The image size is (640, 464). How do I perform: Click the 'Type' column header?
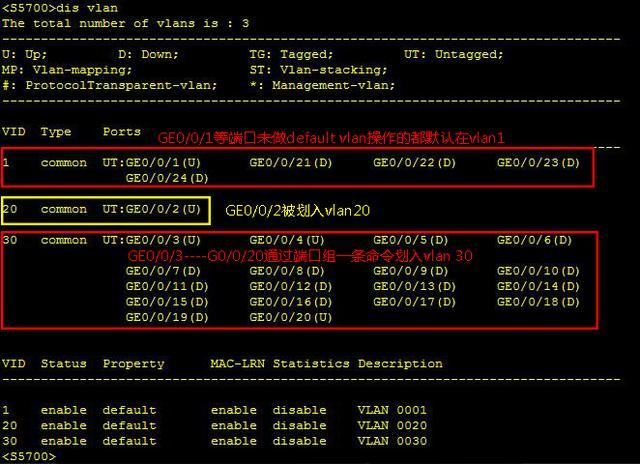pyautogui.click(x=56, y=132)
